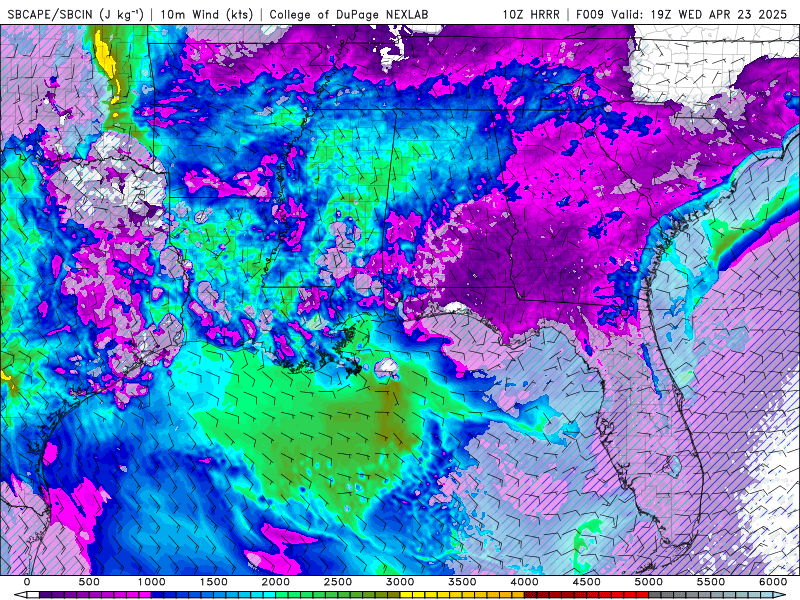Click the '4500' color scale label
800x600 pixels.
coord(587,582)
